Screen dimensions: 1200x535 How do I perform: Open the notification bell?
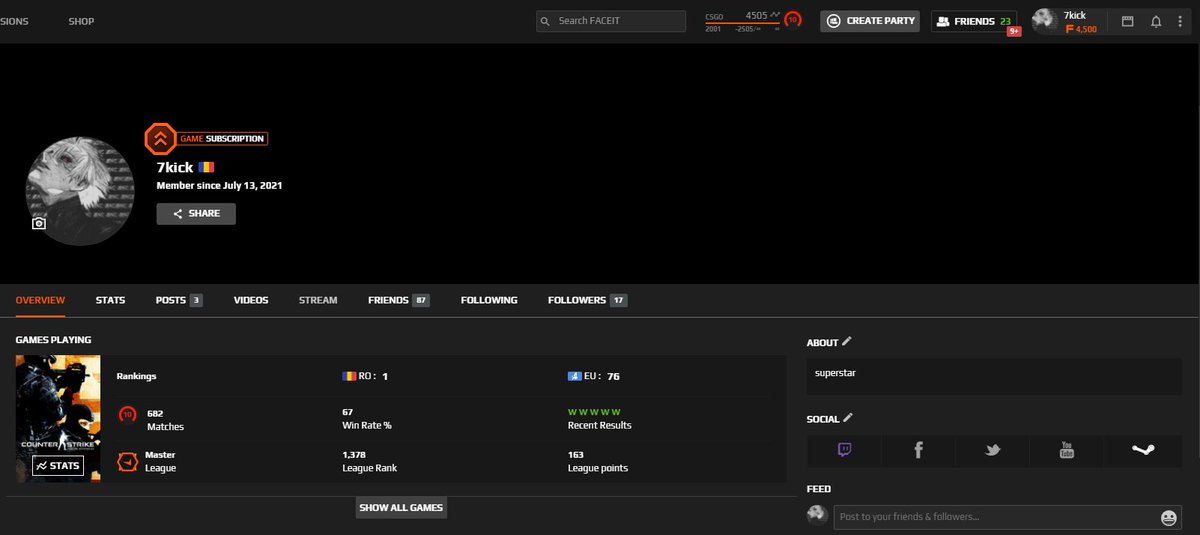pyautogui.click(x=1156, y=21)
